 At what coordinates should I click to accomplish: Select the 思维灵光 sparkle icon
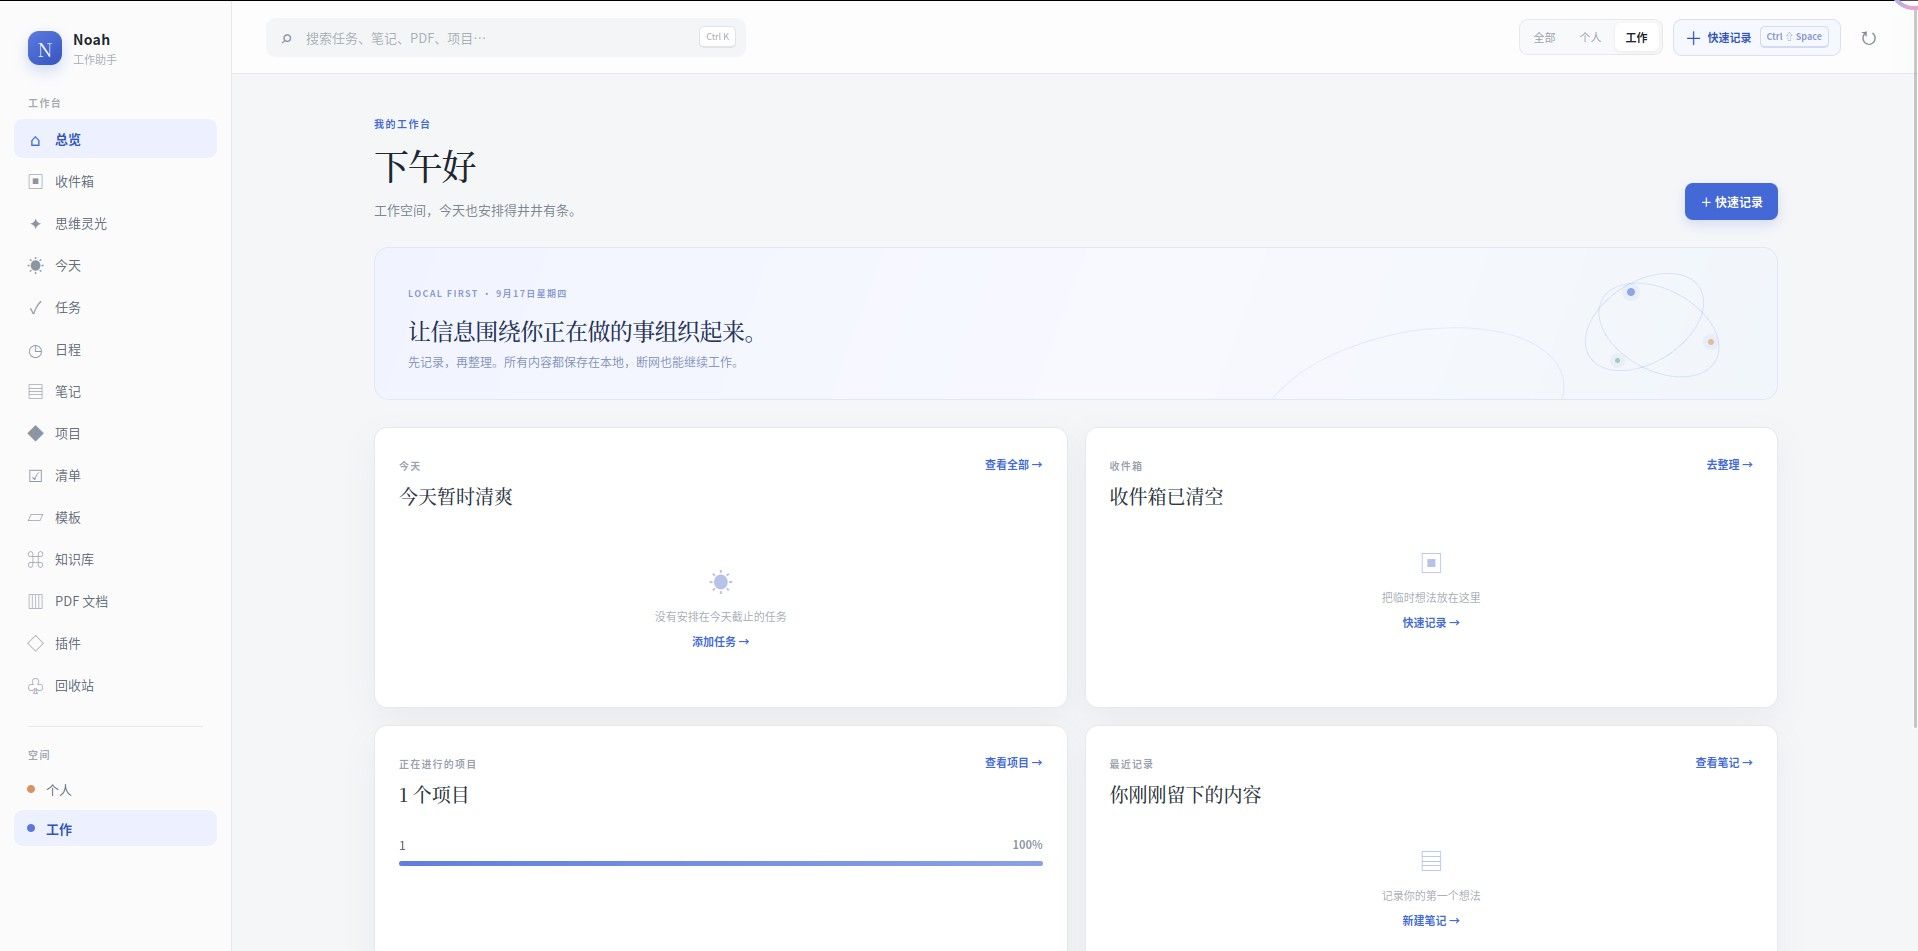[x=36, y=224]
